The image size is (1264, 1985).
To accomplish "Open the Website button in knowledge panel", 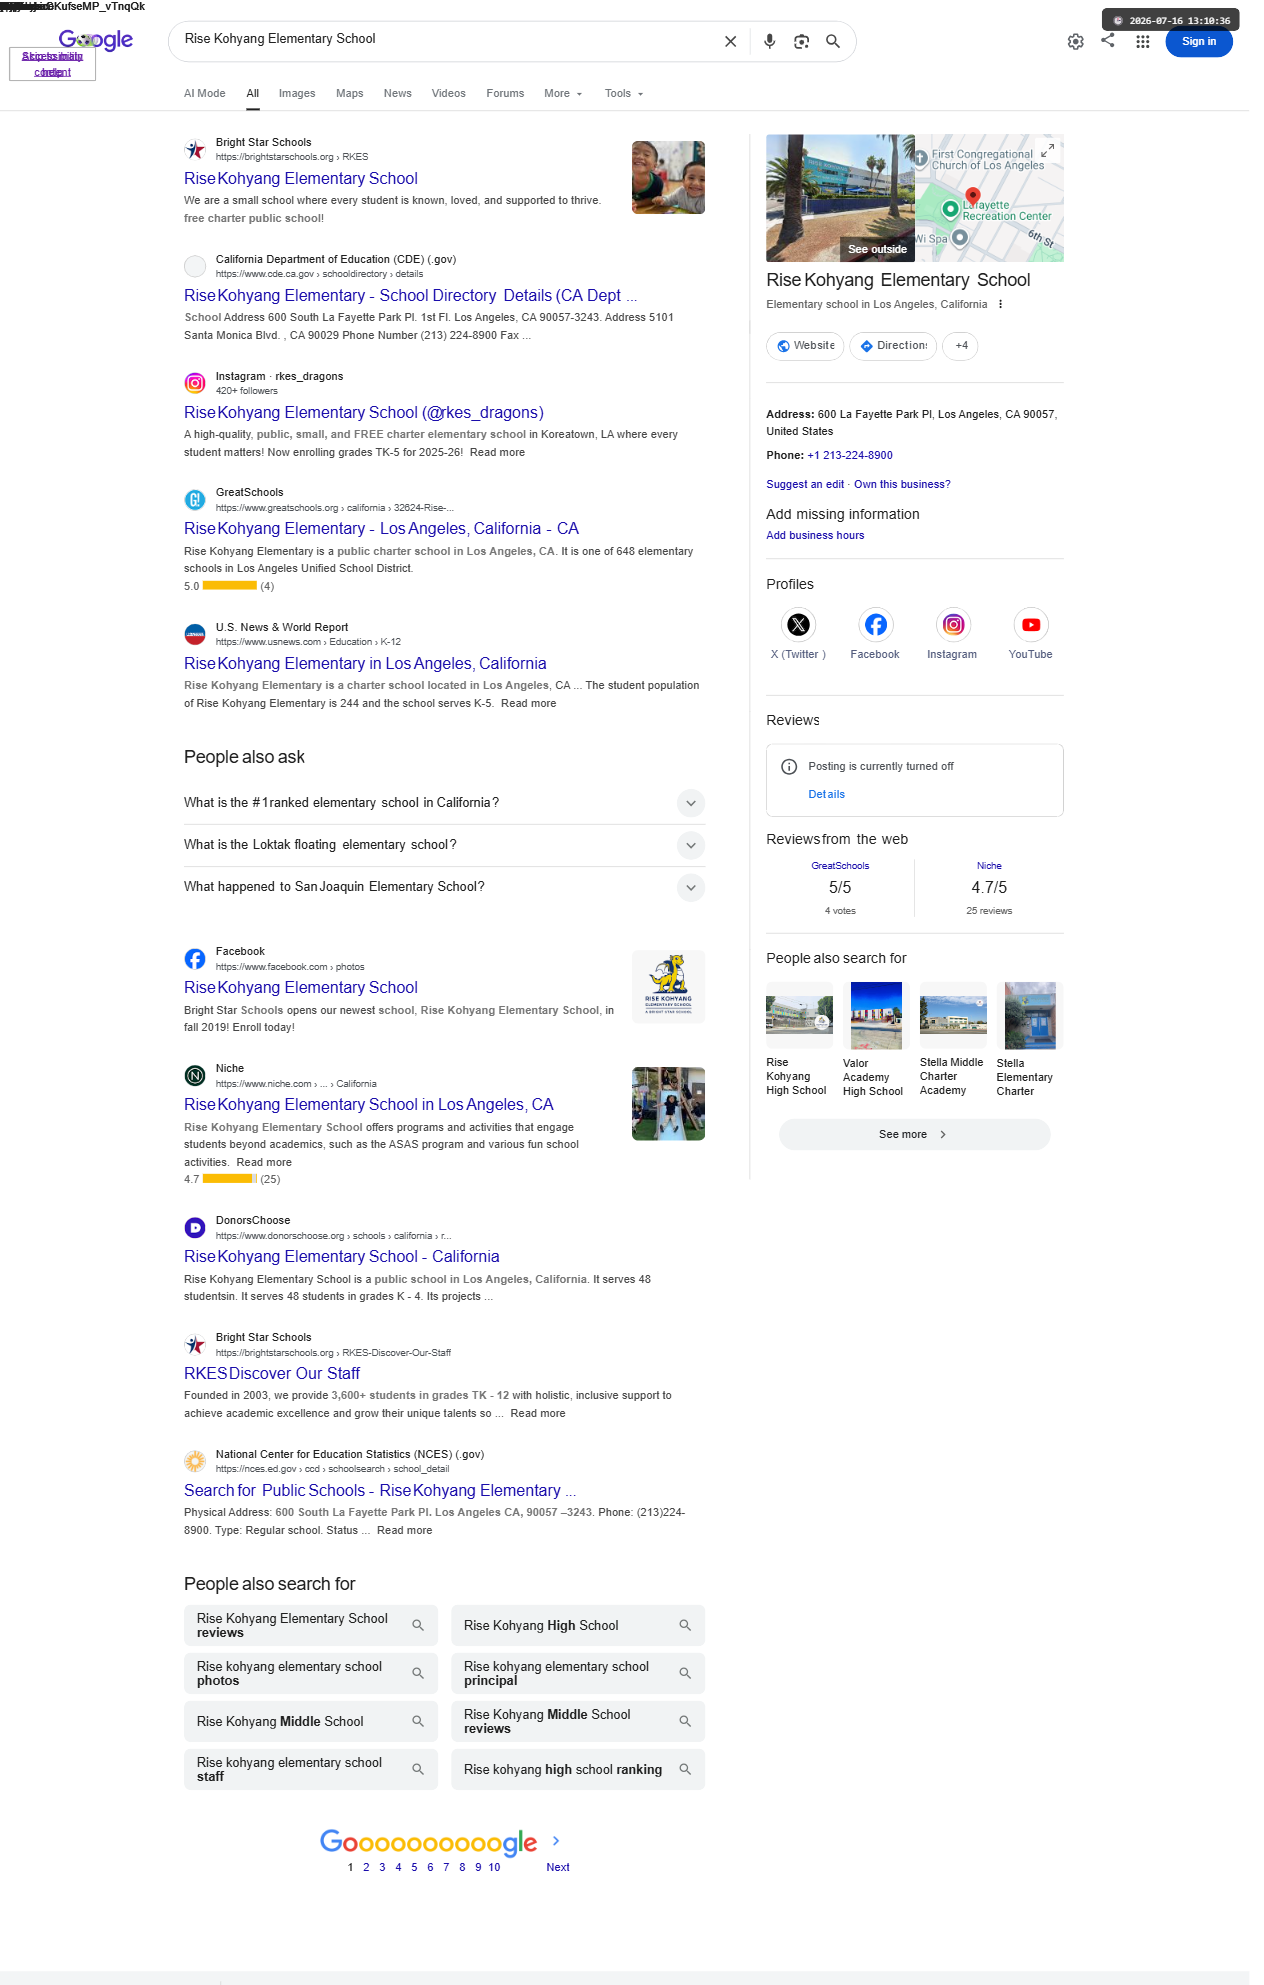I will click(x=805, y=346).
